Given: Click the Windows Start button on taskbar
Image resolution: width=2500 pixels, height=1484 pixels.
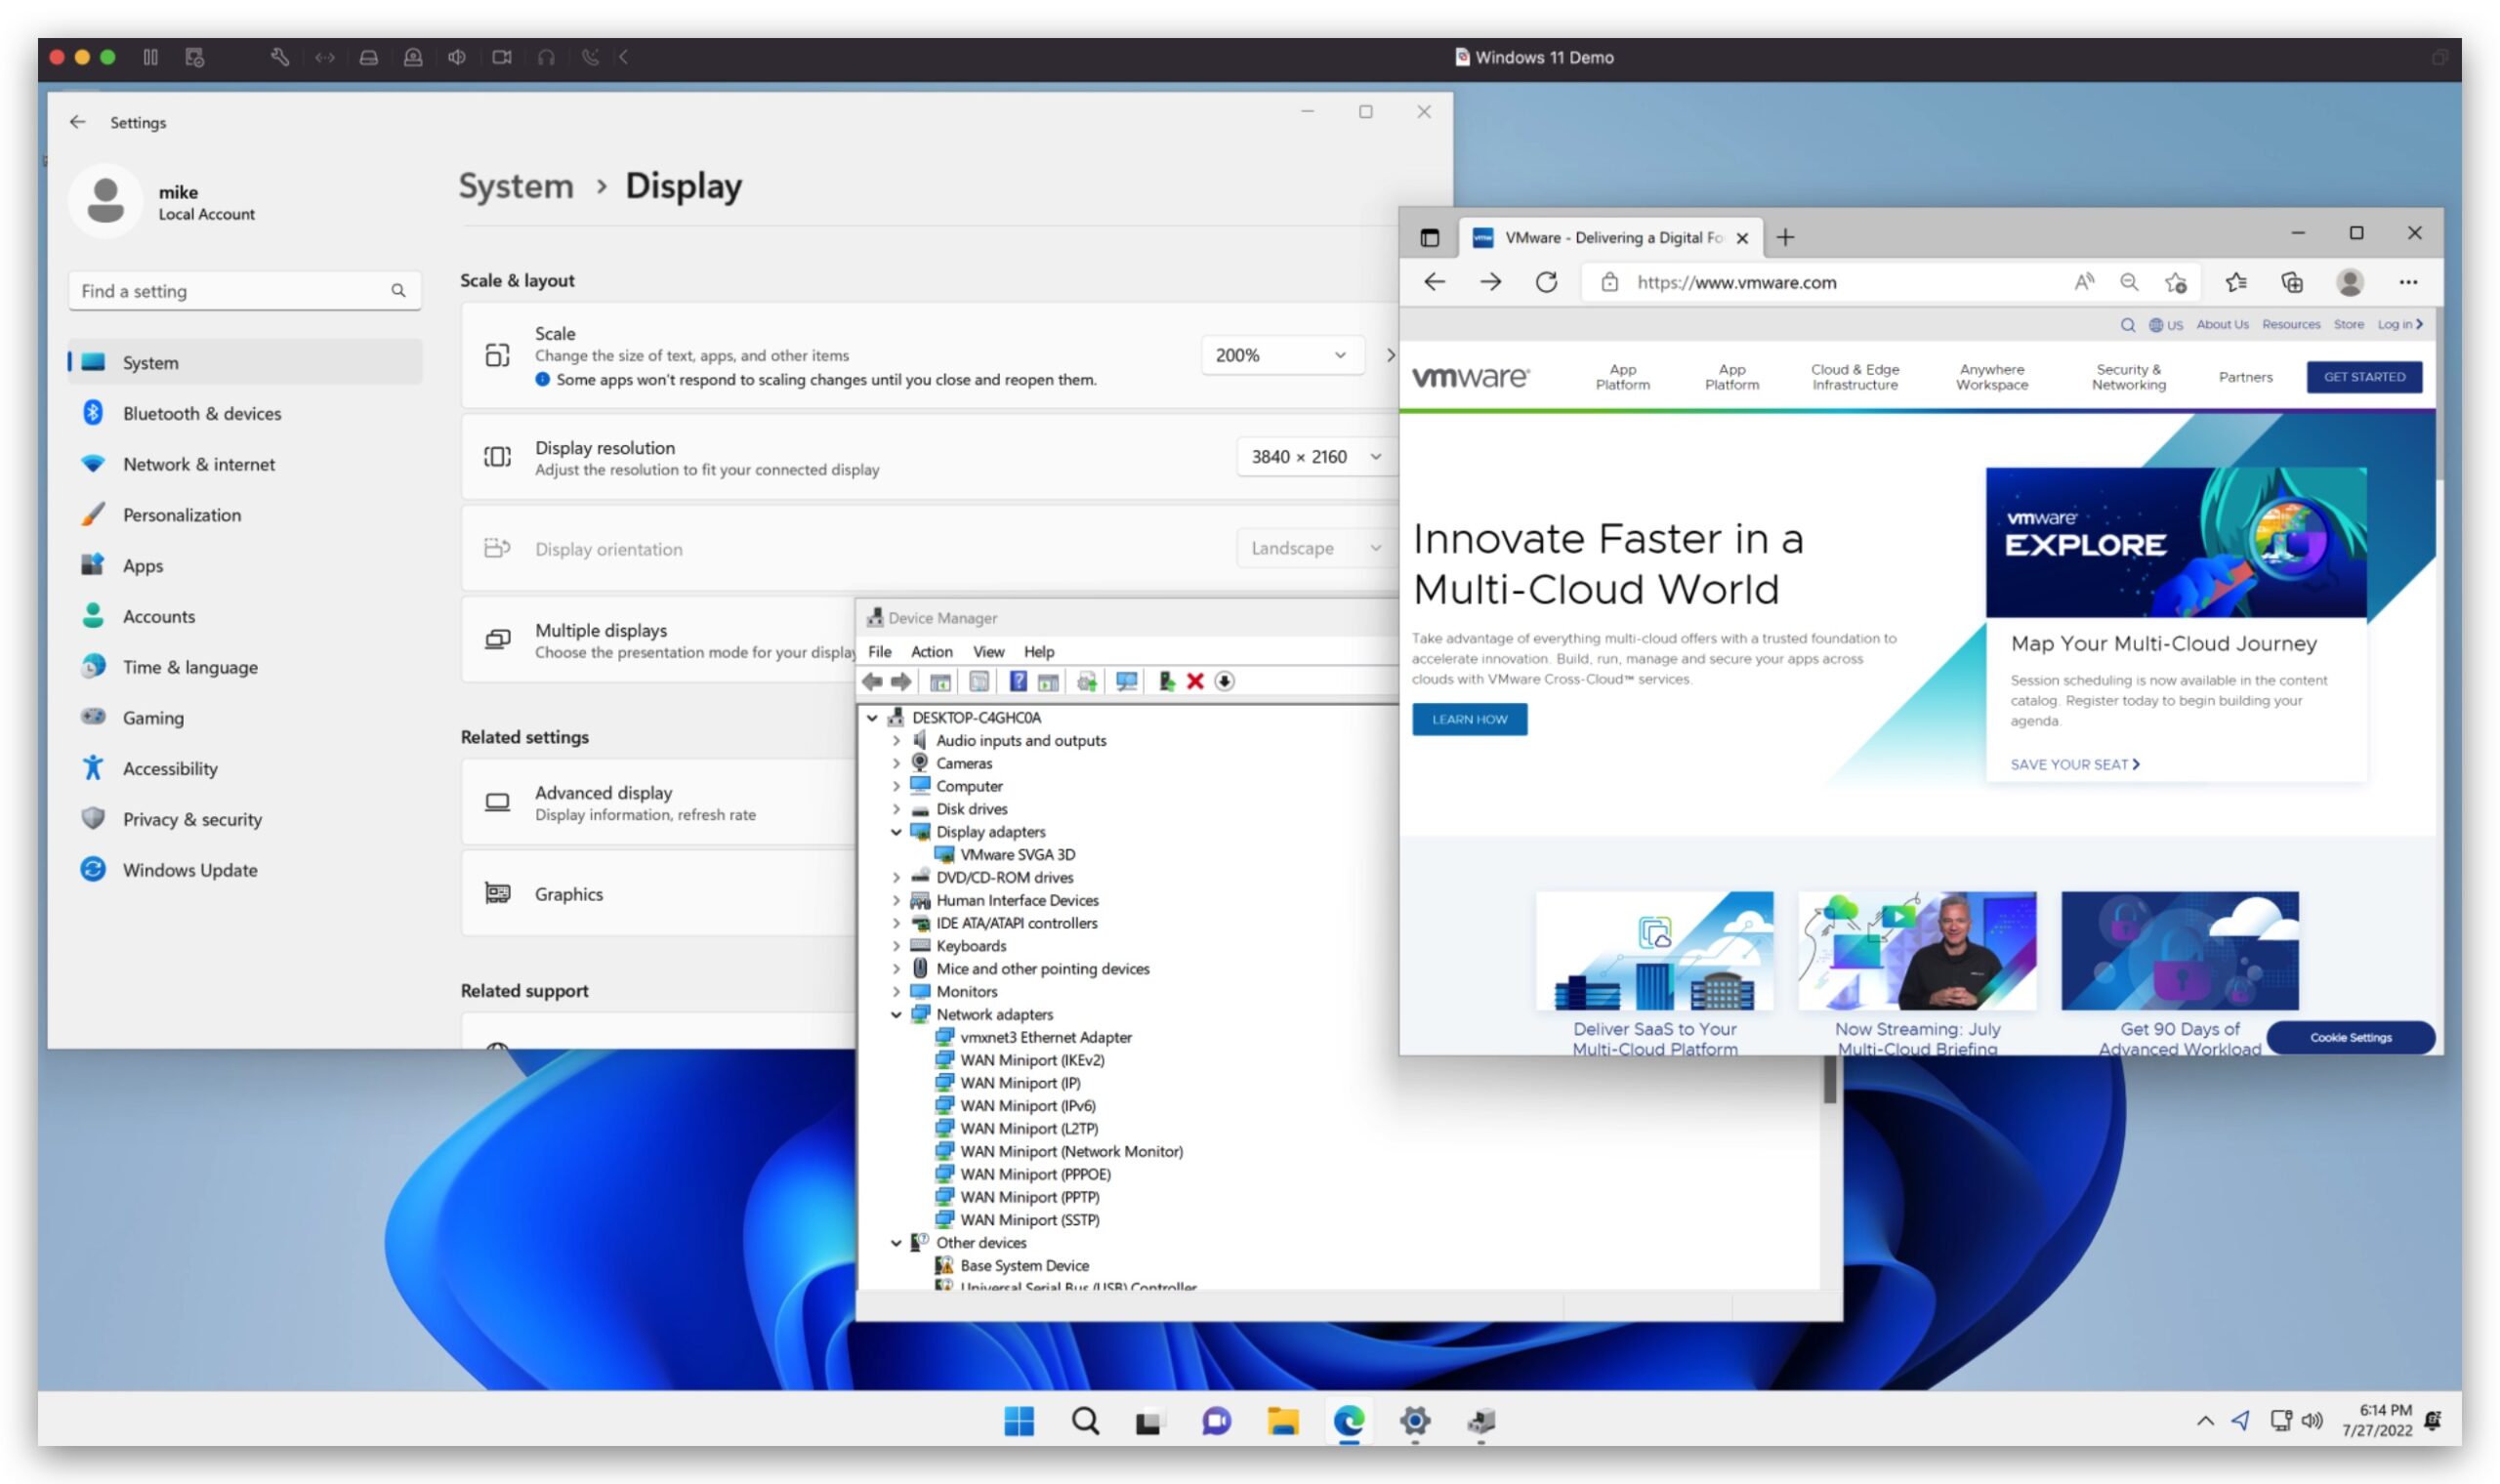Looking at the screenshot, I should [1019, 1420].
